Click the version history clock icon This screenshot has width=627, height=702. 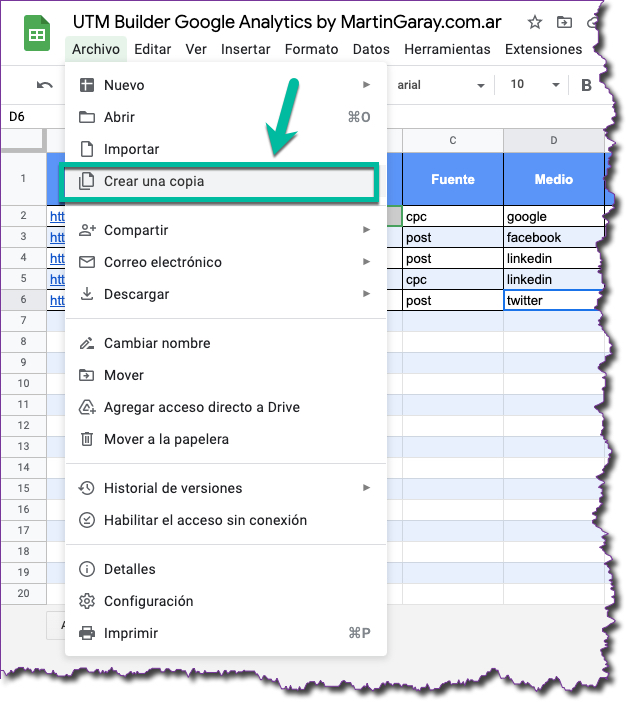pos(86,488)
